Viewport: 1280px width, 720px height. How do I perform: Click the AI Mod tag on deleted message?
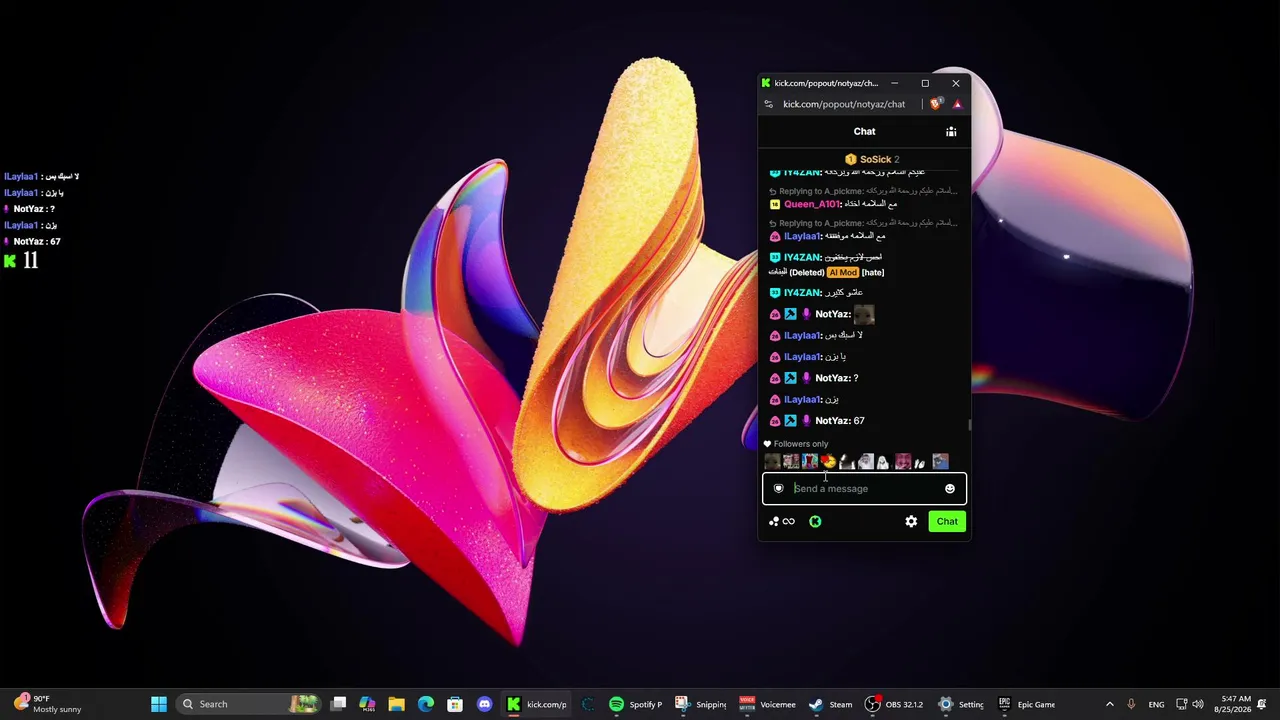point(842,272)
